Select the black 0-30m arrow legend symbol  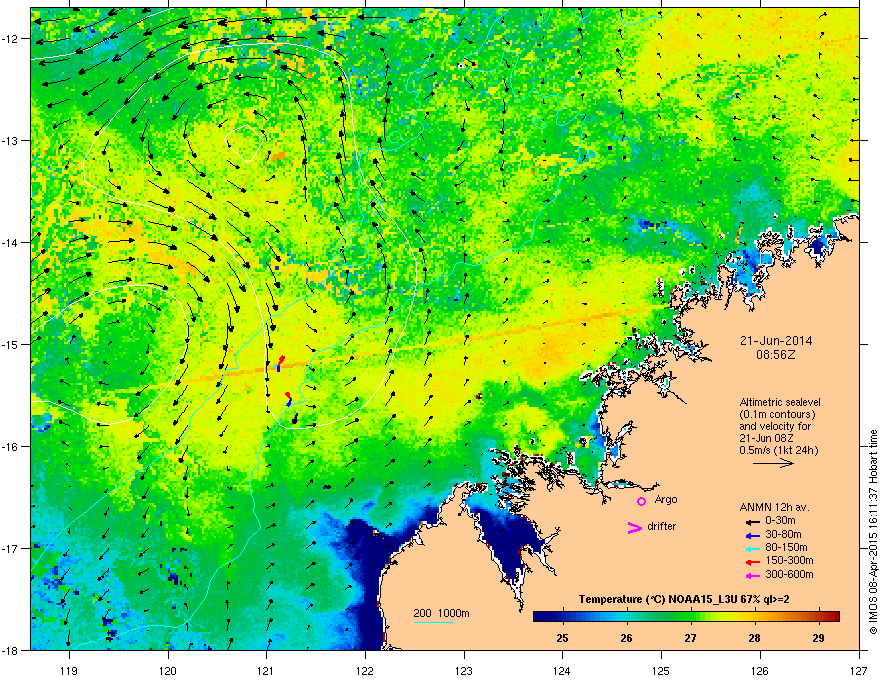pos(752,521)
